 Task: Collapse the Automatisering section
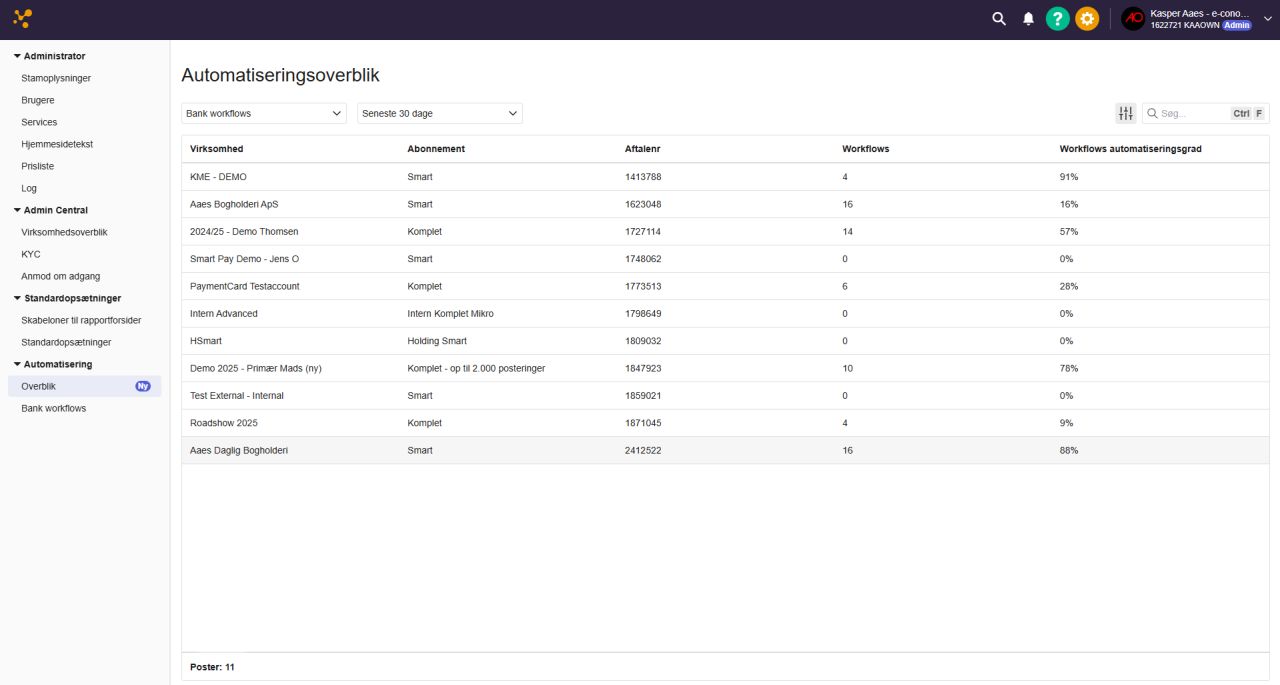[x=53, y=364]
